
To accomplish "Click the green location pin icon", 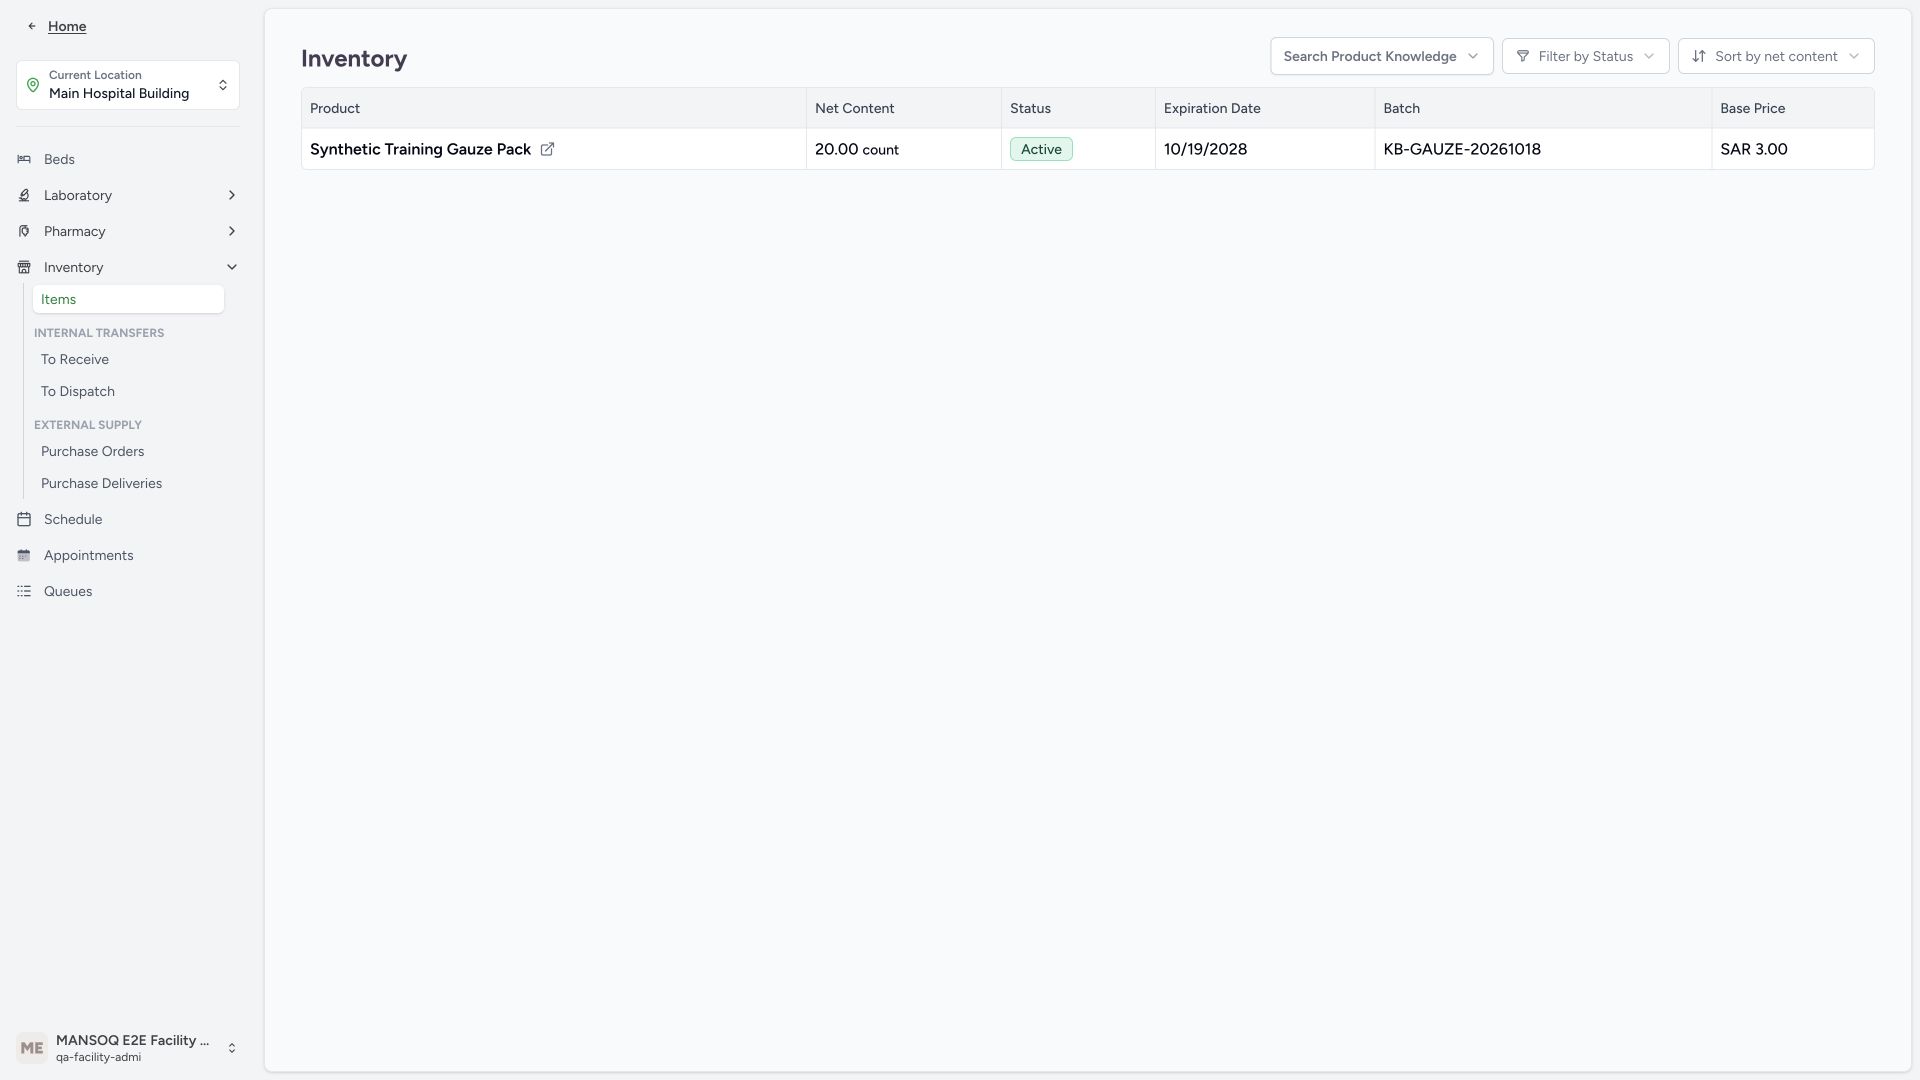I will (33, 85).
